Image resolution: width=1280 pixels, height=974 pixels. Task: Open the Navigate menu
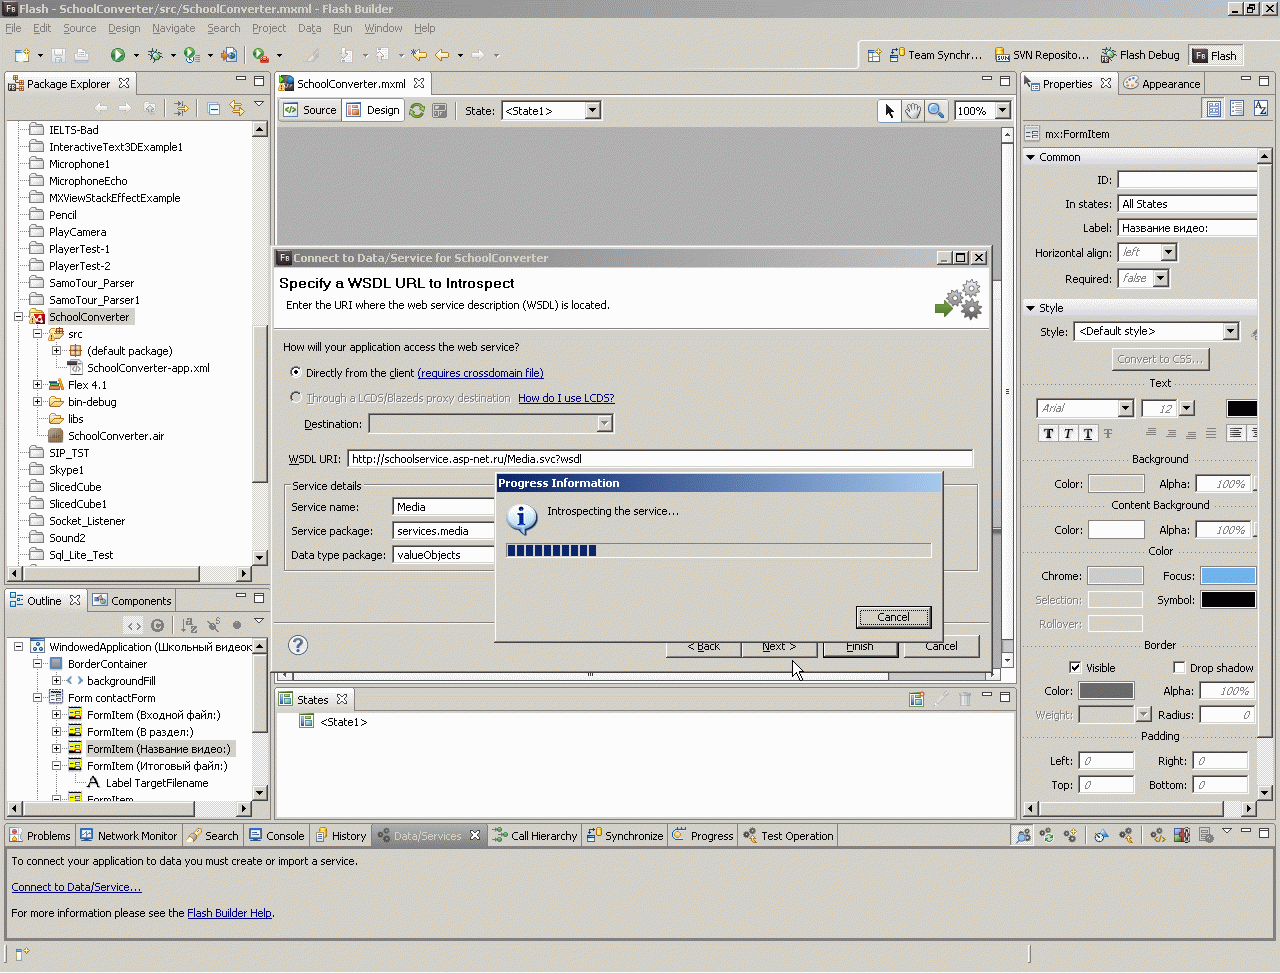pos(174,28)
